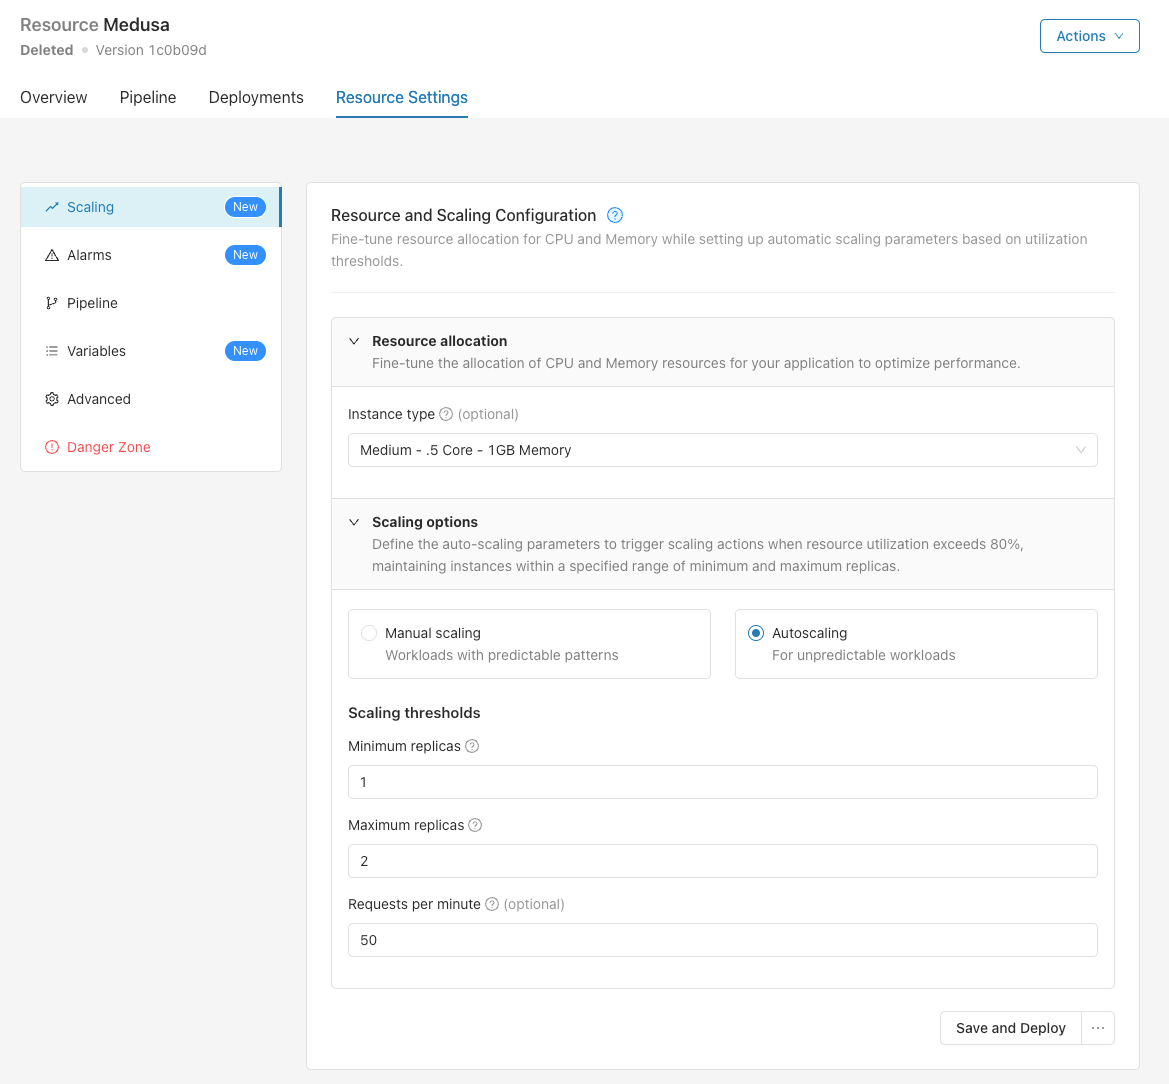The width and height of the screenshot is (1169, 1084).
Task: Open Alarms in the settings sidebar
Action: point(151,255)
